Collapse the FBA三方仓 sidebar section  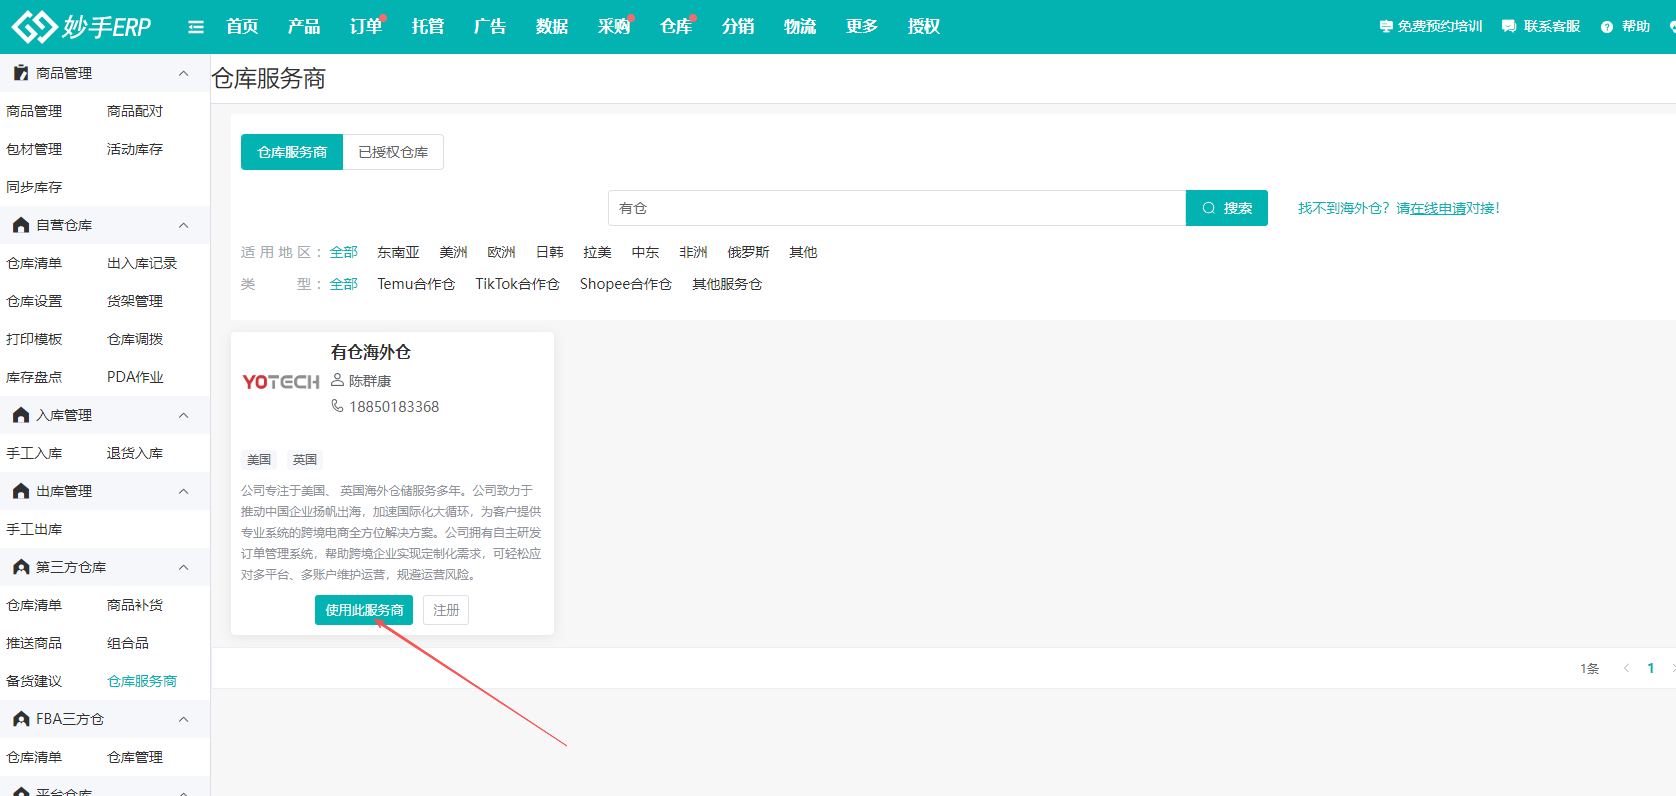click(x=183, y=719)
